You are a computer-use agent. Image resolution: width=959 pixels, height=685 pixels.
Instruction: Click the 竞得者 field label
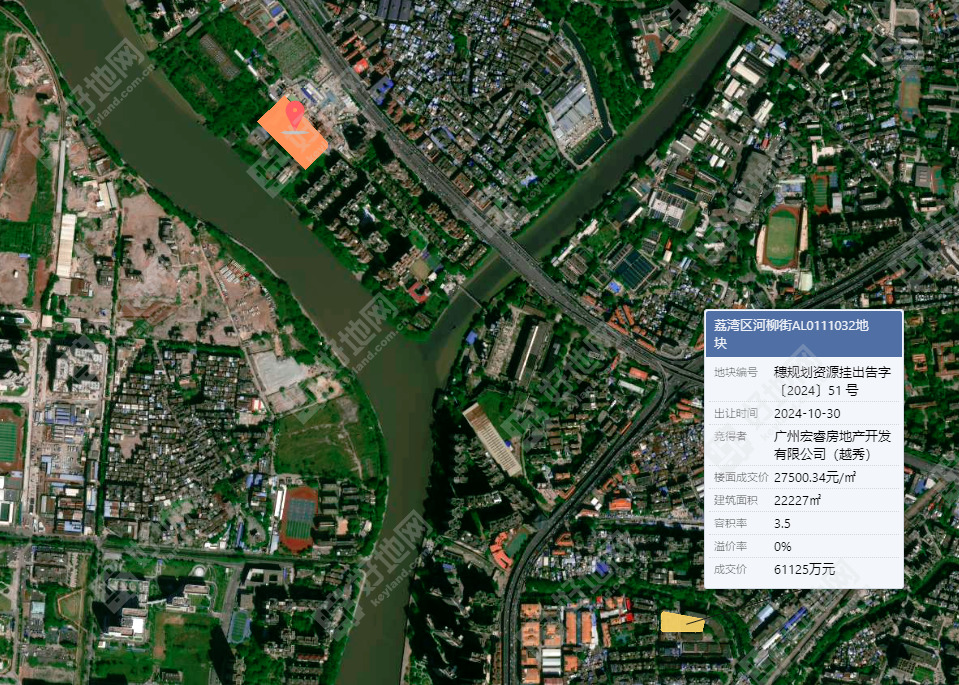(x=729, y=436)
